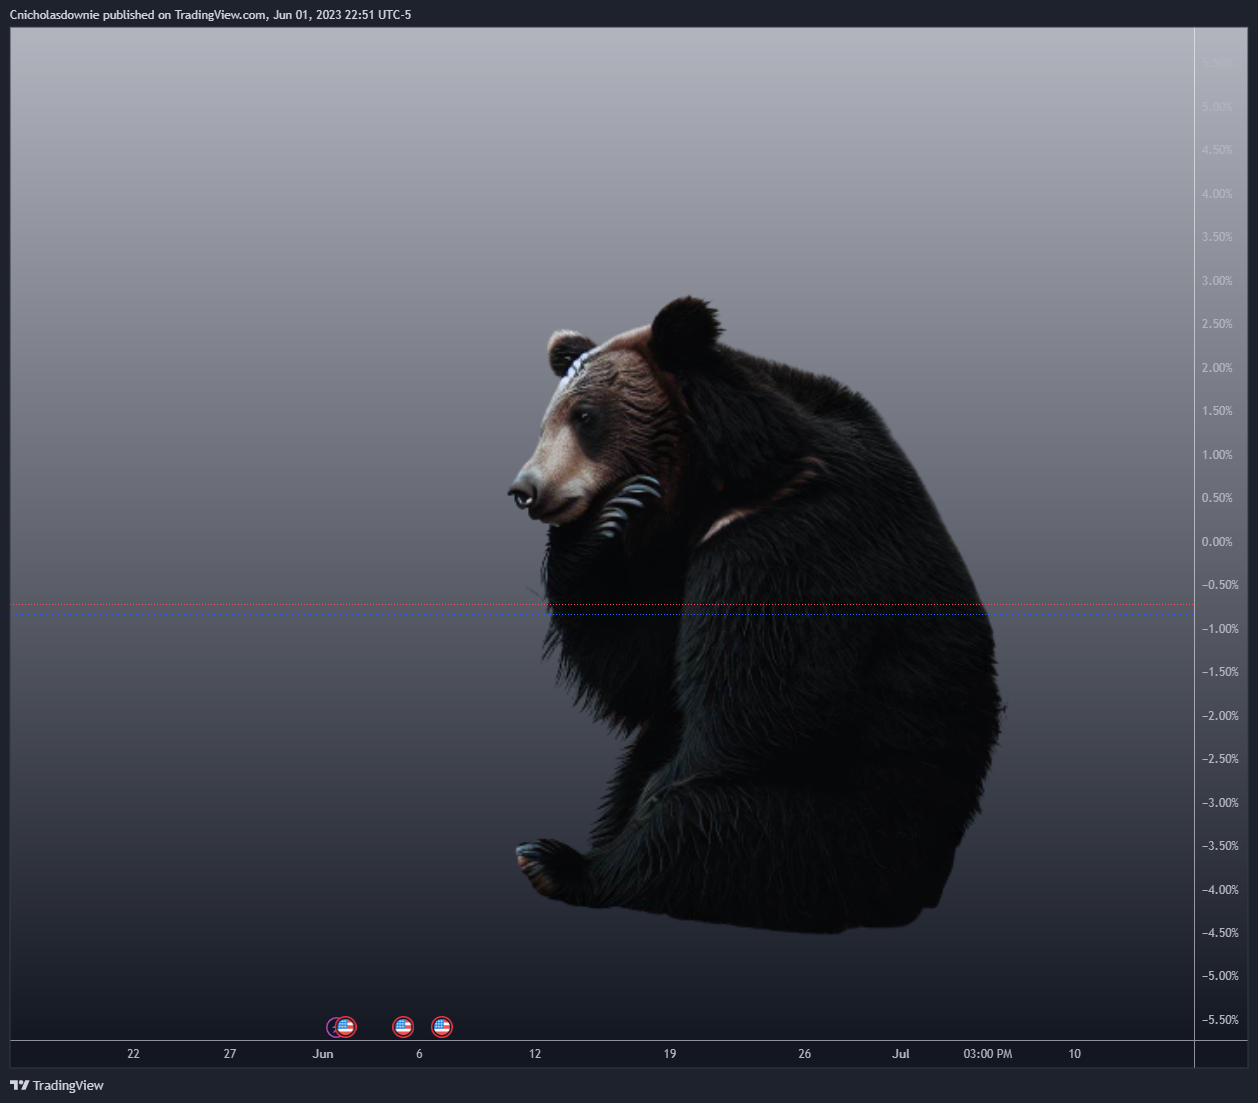Click the TradingView logo at bottom left

(57, 1085)
